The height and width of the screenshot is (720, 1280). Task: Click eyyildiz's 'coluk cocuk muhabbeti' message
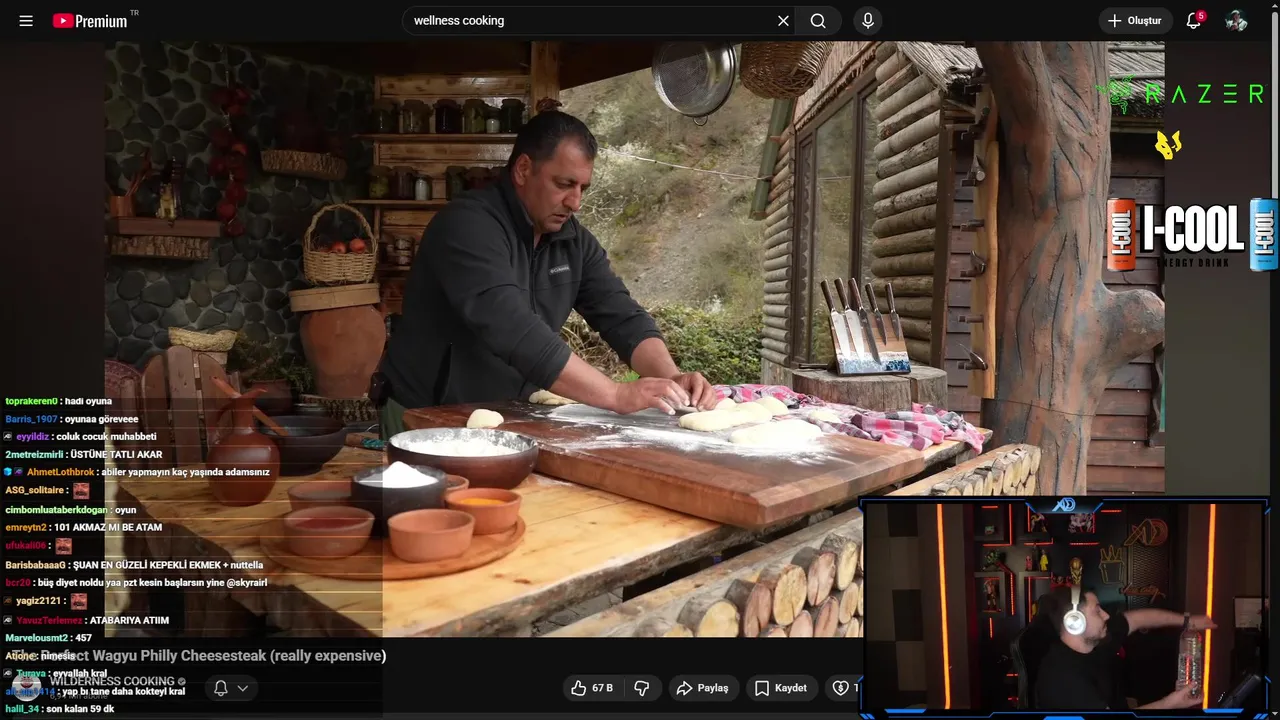pyautogui.click(x=80, y=437)
